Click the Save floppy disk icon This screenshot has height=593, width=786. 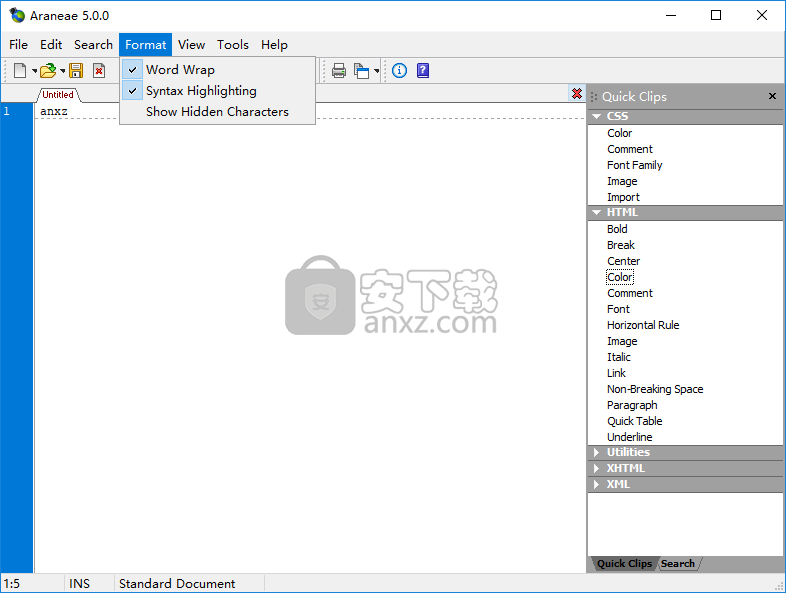point(76,71)
